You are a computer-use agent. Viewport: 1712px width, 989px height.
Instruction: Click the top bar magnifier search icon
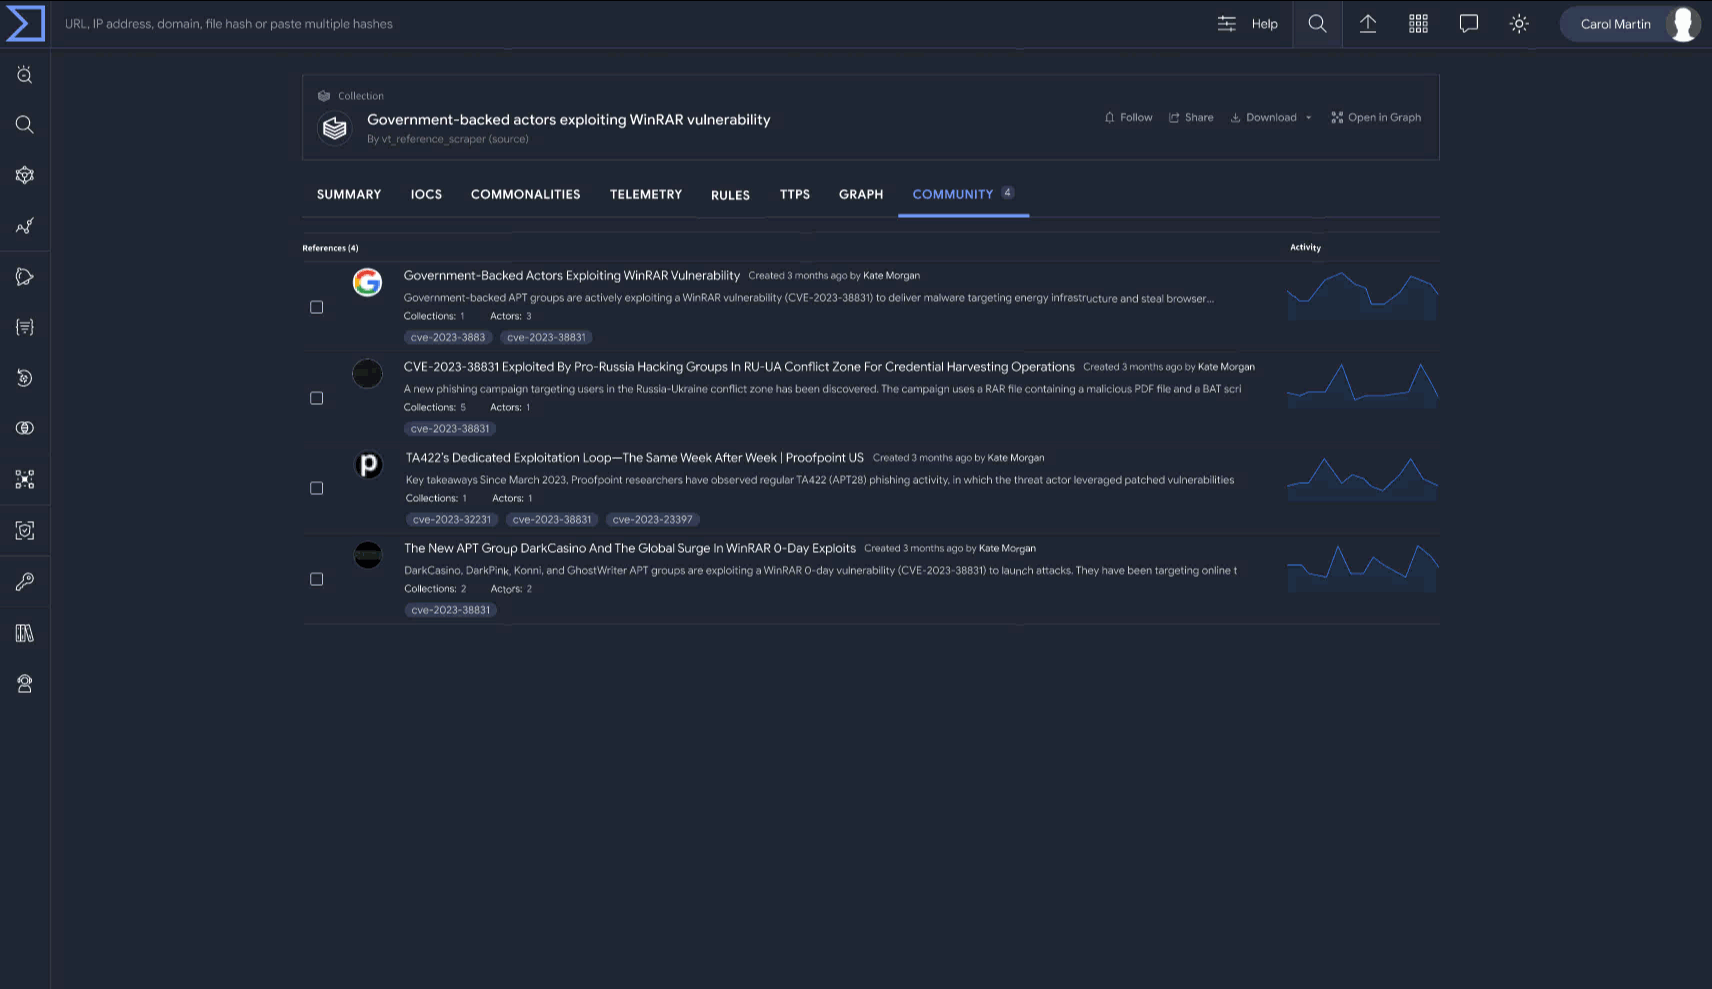[x=1318, y=24]
